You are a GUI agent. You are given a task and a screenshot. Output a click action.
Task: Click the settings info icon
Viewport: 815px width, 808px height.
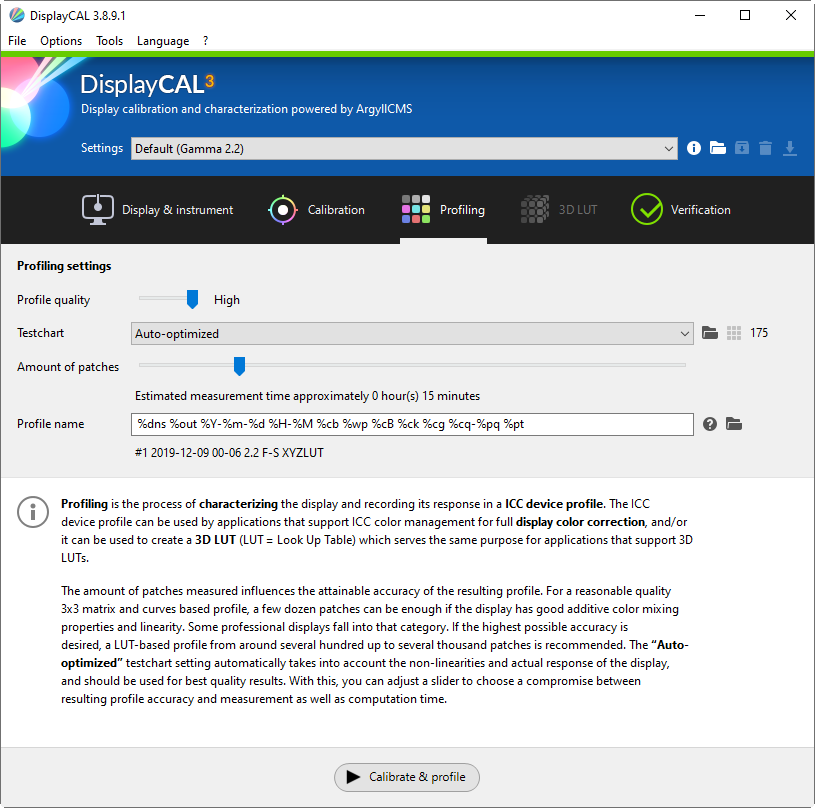[x=694, y=148]
